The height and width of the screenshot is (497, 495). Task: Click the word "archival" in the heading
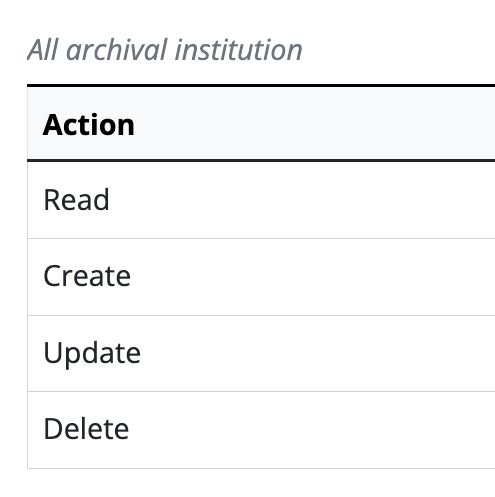point(117,50)
